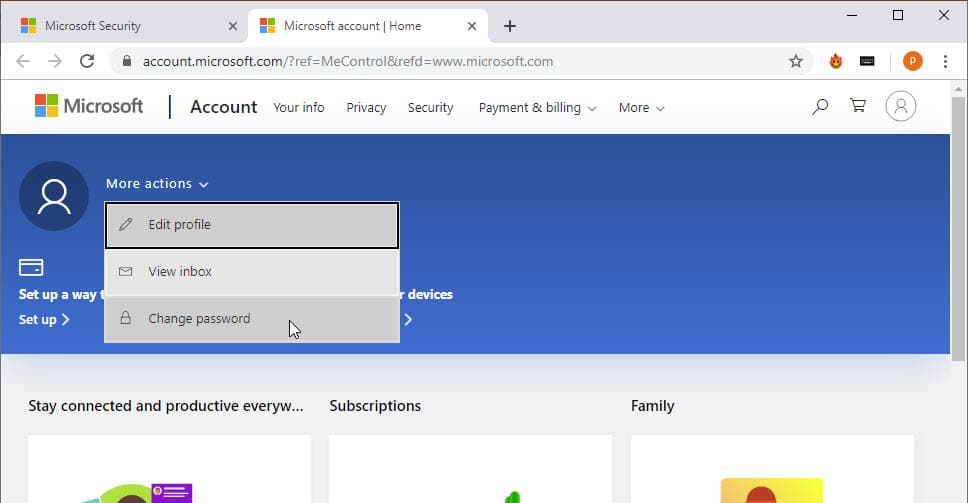Click the padlock site info icon
The height and width of the screenshot is (503, 968).
(127, 61)
